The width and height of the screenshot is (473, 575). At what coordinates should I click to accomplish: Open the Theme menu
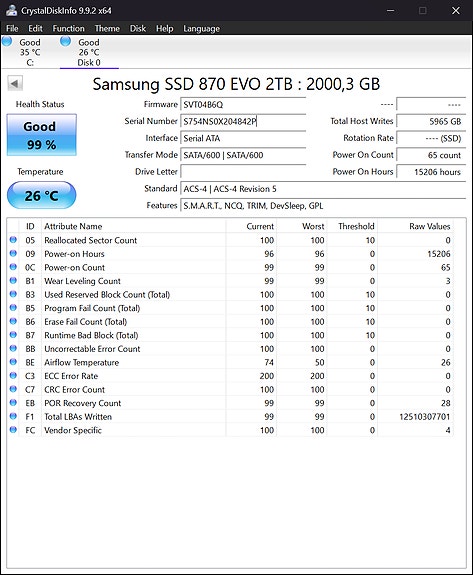(107, 29)
